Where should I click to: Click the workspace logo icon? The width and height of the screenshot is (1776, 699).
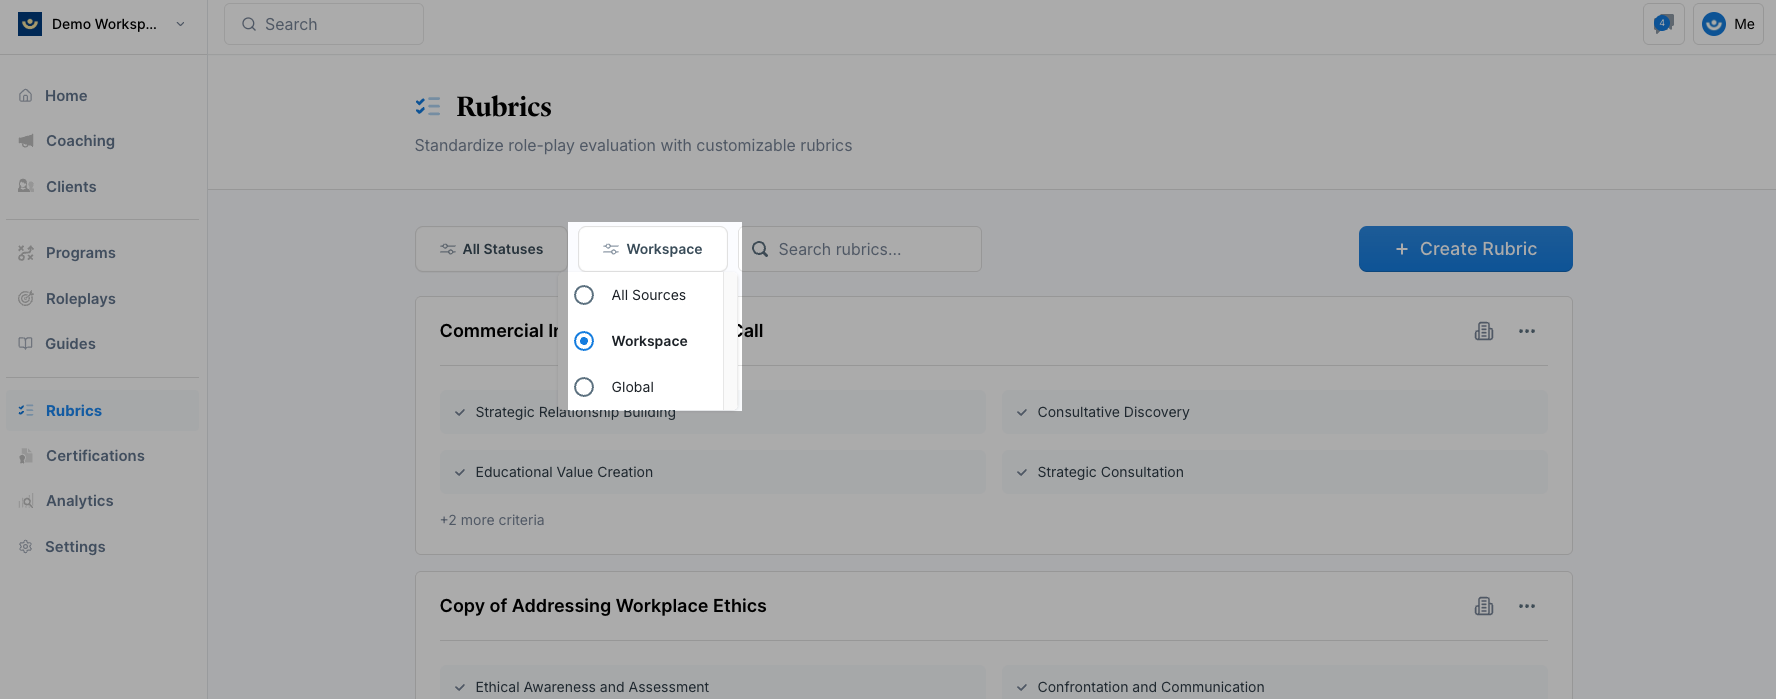click(x=30, y=24)
